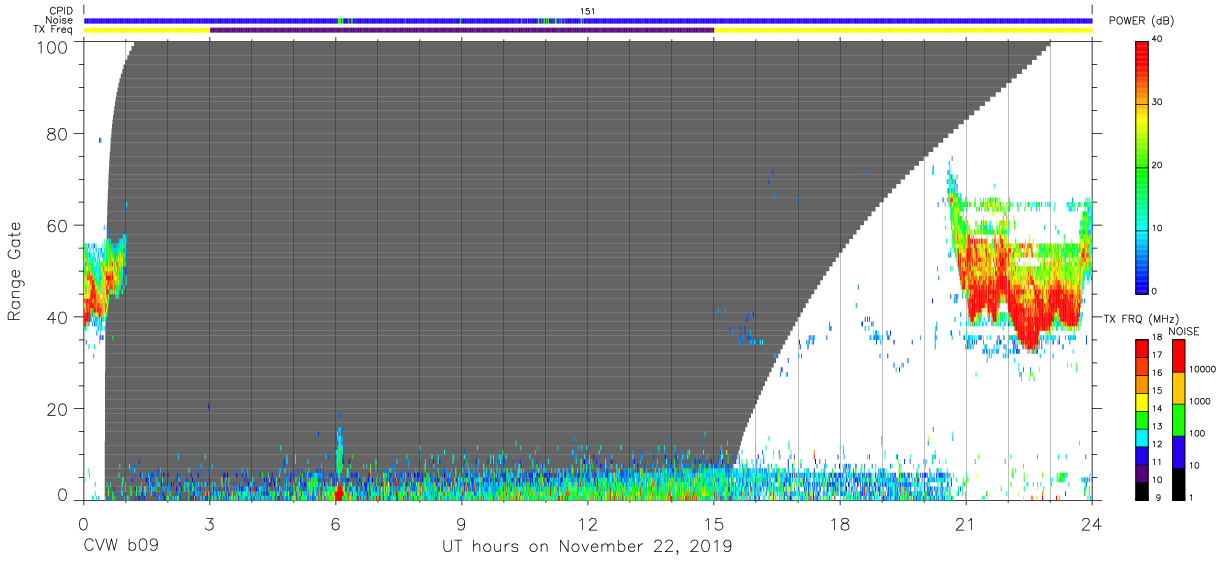The image size is (1228, 567).
Task: Click the UT hours on November 22, 2019 title
Action: (587, 547)
